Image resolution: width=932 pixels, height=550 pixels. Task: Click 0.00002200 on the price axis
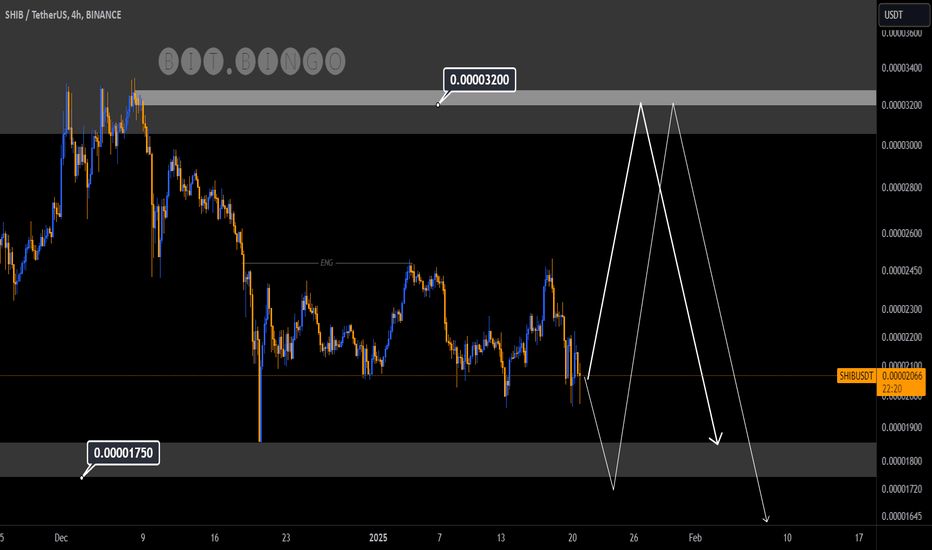tap(902, 337)
